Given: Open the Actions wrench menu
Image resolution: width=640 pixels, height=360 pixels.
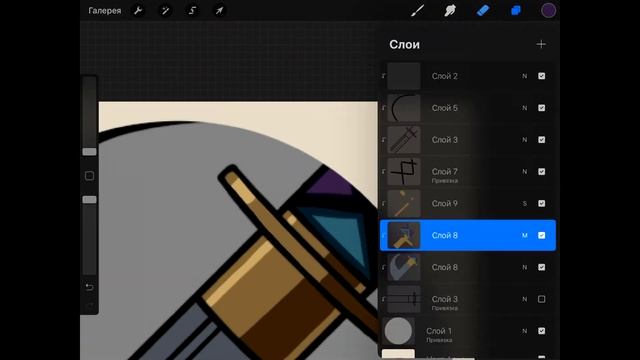Looking at the screenshot, I should point(138,11).
